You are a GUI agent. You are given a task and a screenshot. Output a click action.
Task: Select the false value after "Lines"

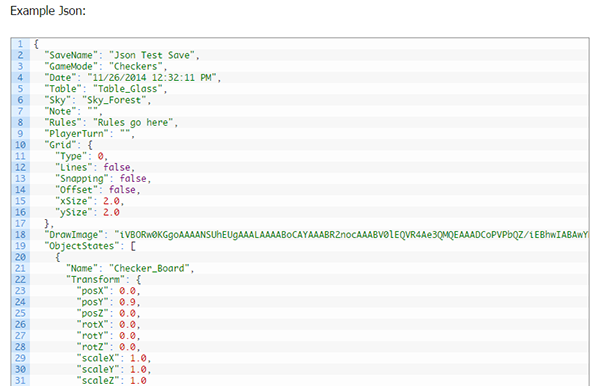point(117,167)
